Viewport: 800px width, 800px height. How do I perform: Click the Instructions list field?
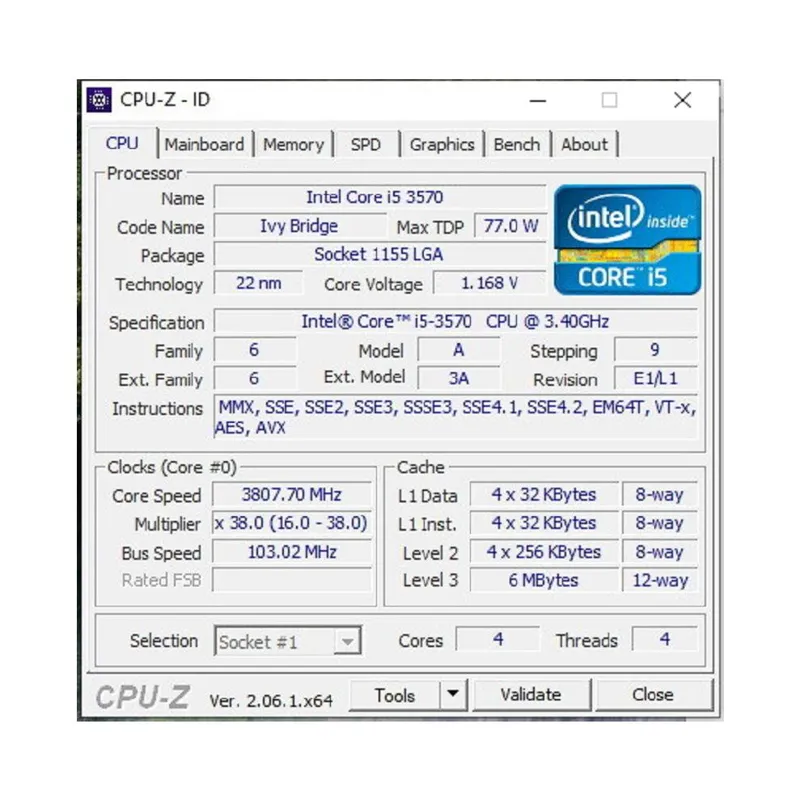(x=455, y=417)
